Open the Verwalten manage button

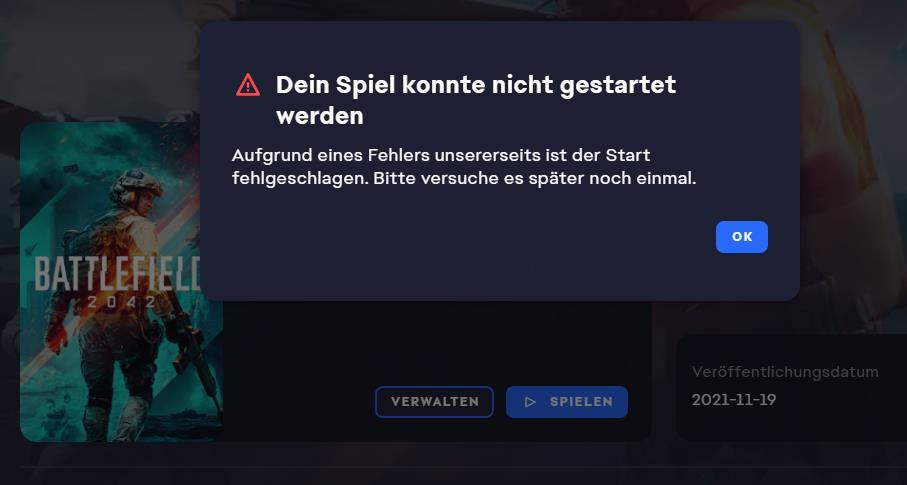tap(434, 402)
